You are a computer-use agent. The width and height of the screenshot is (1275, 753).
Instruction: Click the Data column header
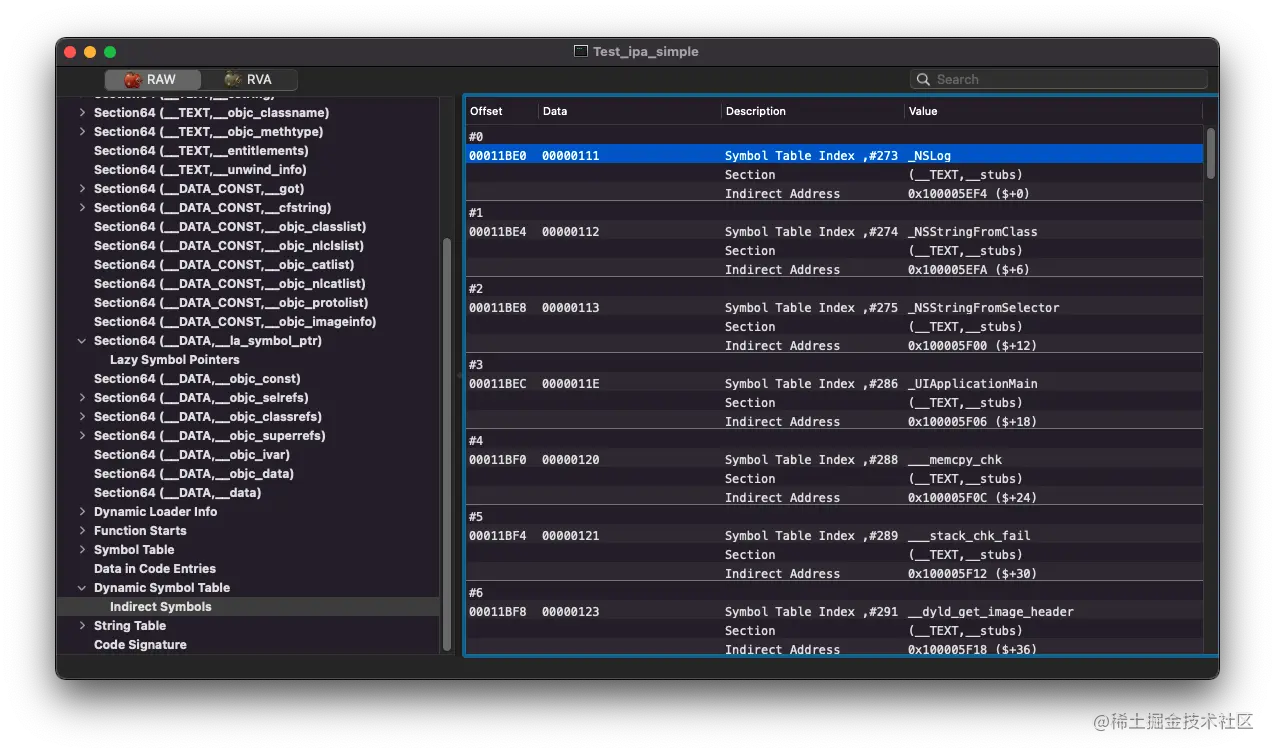630,111
